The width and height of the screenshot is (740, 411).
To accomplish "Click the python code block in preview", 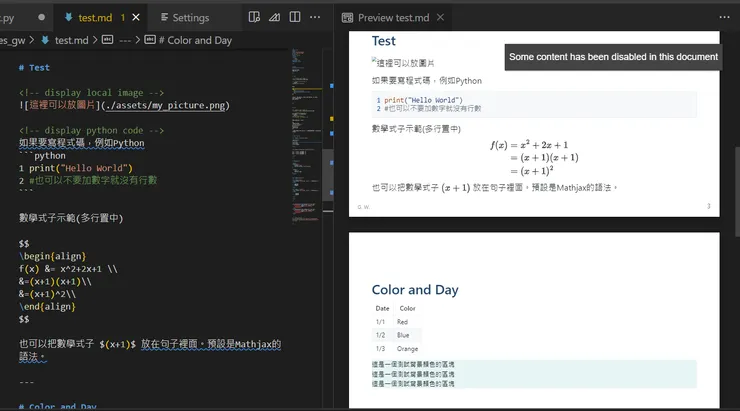I will [x=534, y=104].
